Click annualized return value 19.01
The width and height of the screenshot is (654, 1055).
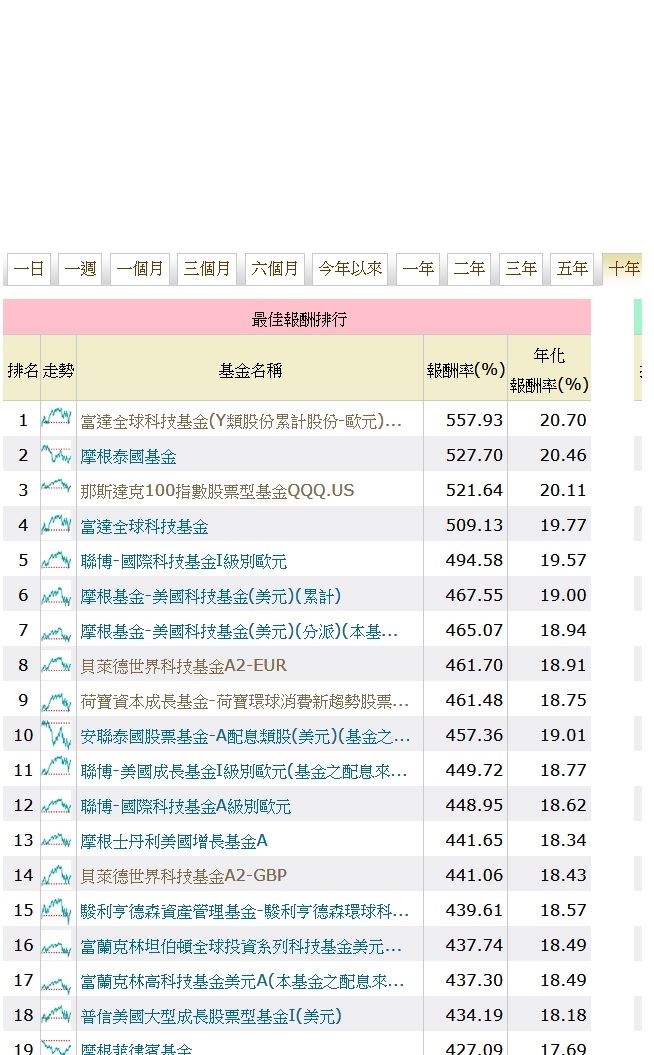click(x=563, y=735)
